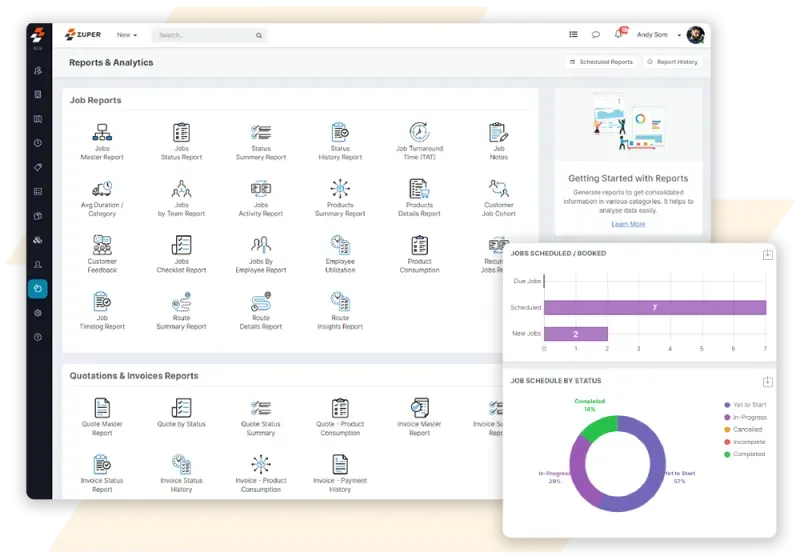
Task: Open the Employee Utilization report icon
Action: click(x=340, y=245)
